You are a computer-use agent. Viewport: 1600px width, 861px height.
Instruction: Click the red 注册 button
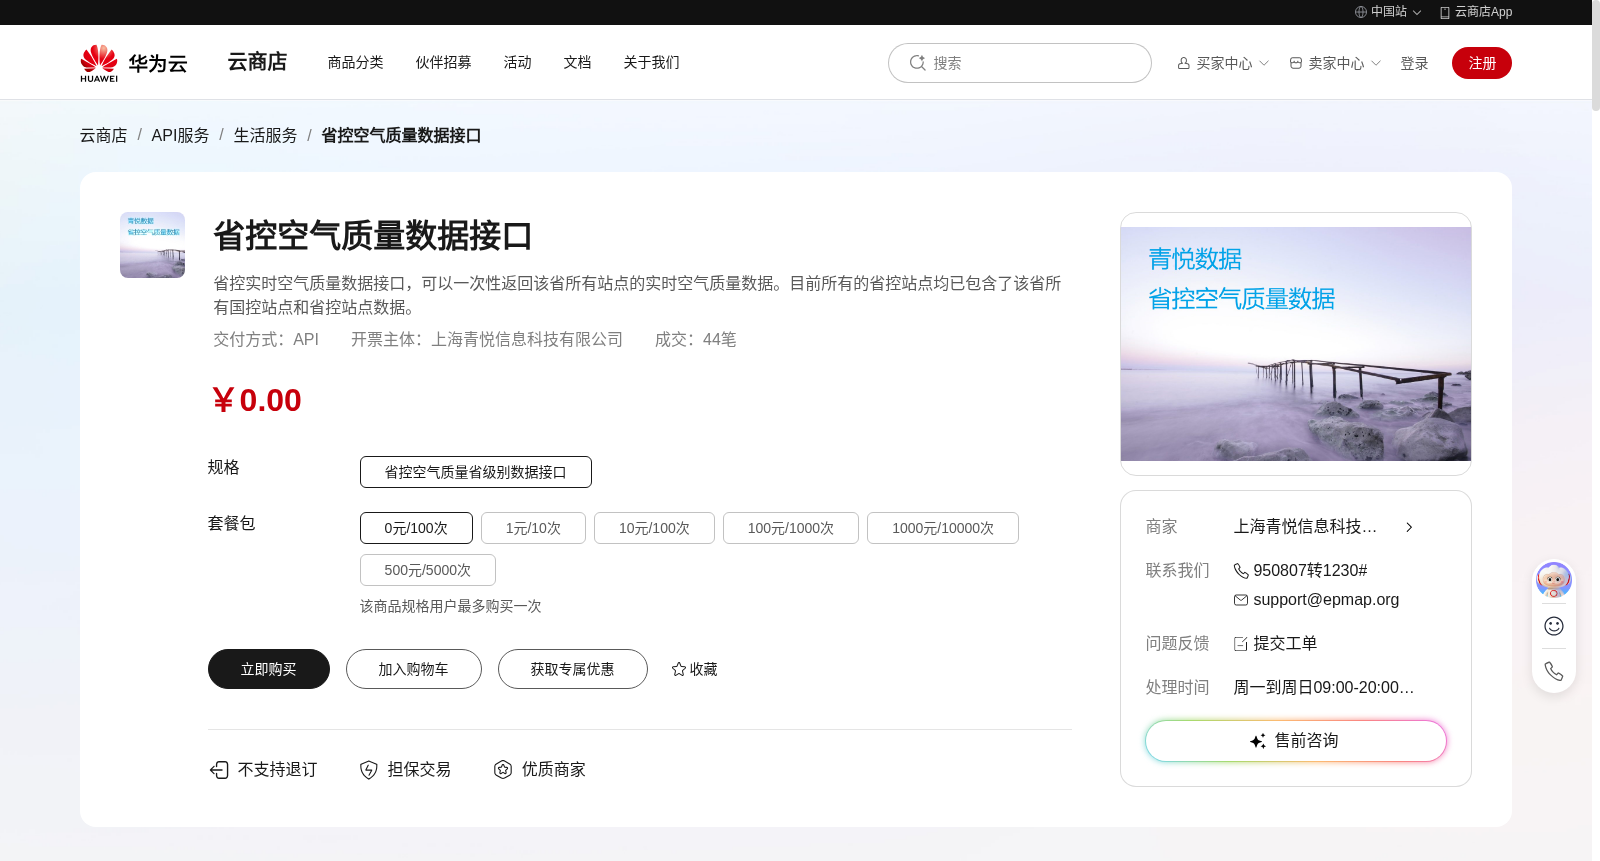[1482, 63]
